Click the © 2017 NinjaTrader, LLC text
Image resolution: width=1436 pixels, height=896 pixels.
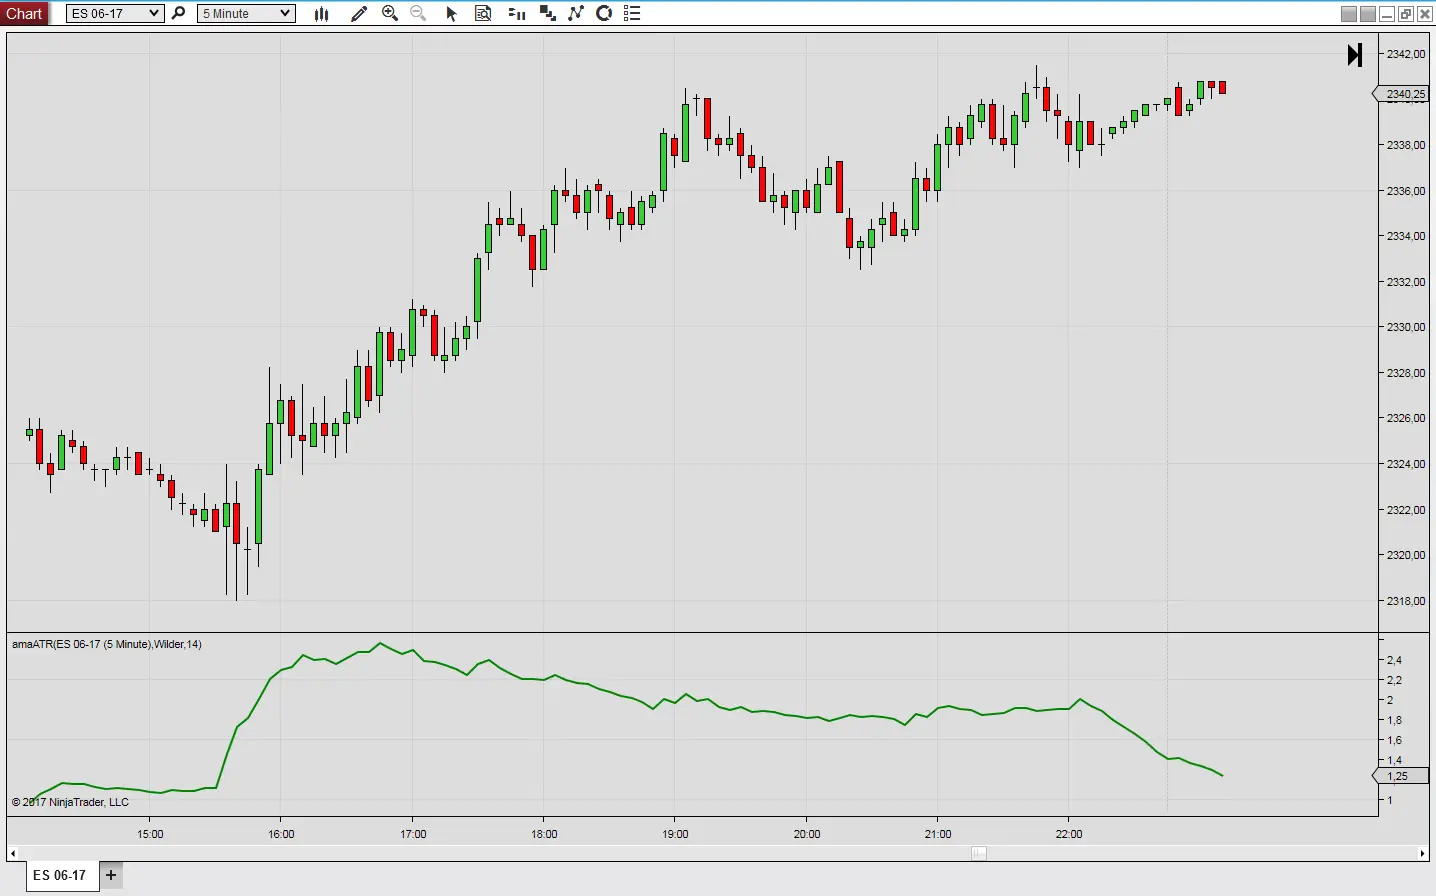[x=70, y=802]
